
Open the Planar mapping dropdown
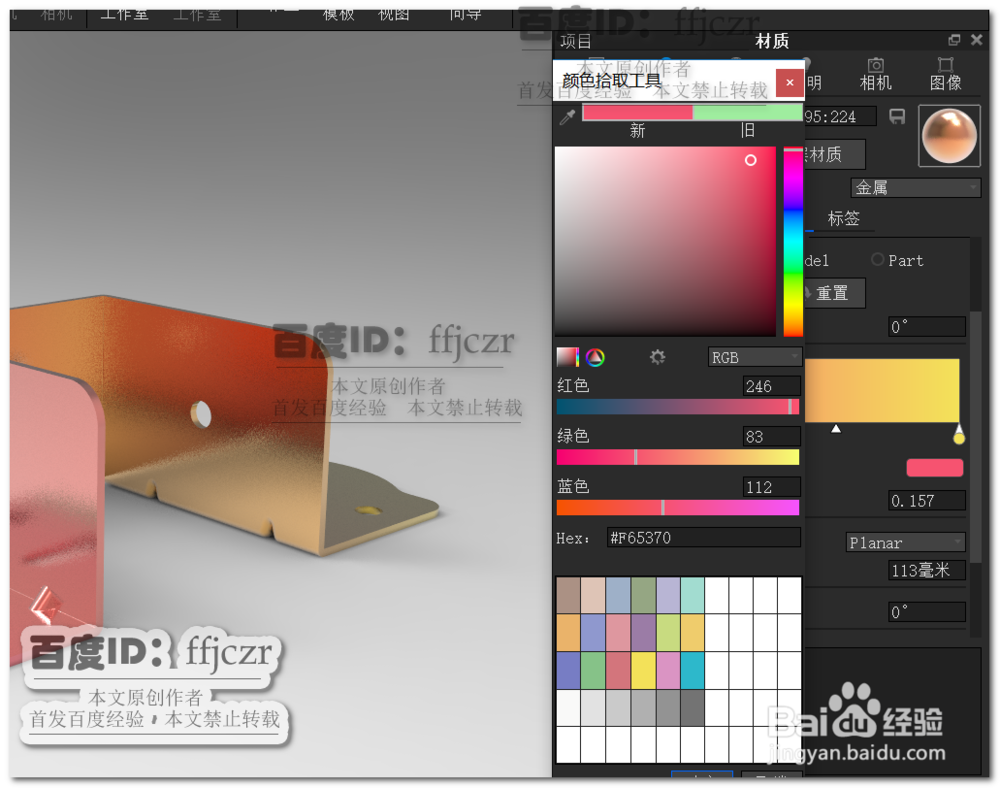pyautogui.click(x=906, y=543)
